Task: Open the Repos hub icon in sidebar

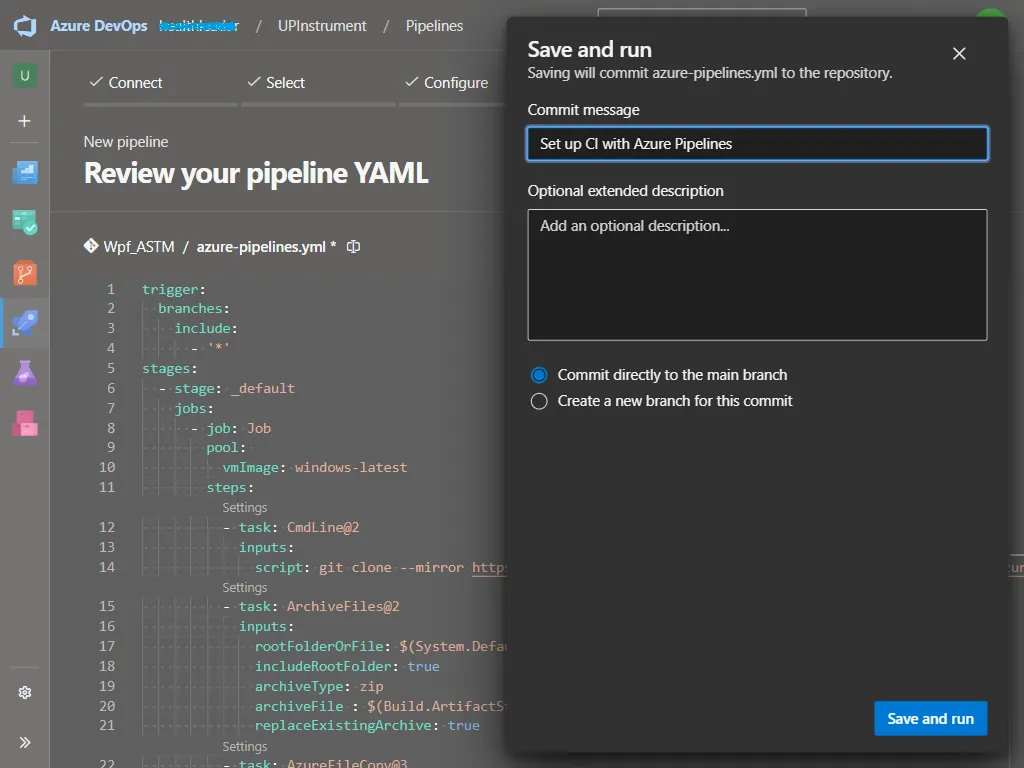Action: click(x=25, y=273)
